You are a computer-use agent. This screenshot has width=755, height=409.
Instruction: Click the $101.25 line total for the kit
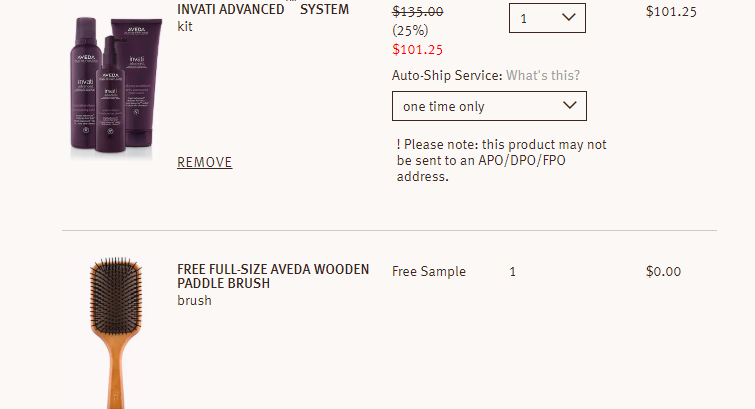coord(671,12)
